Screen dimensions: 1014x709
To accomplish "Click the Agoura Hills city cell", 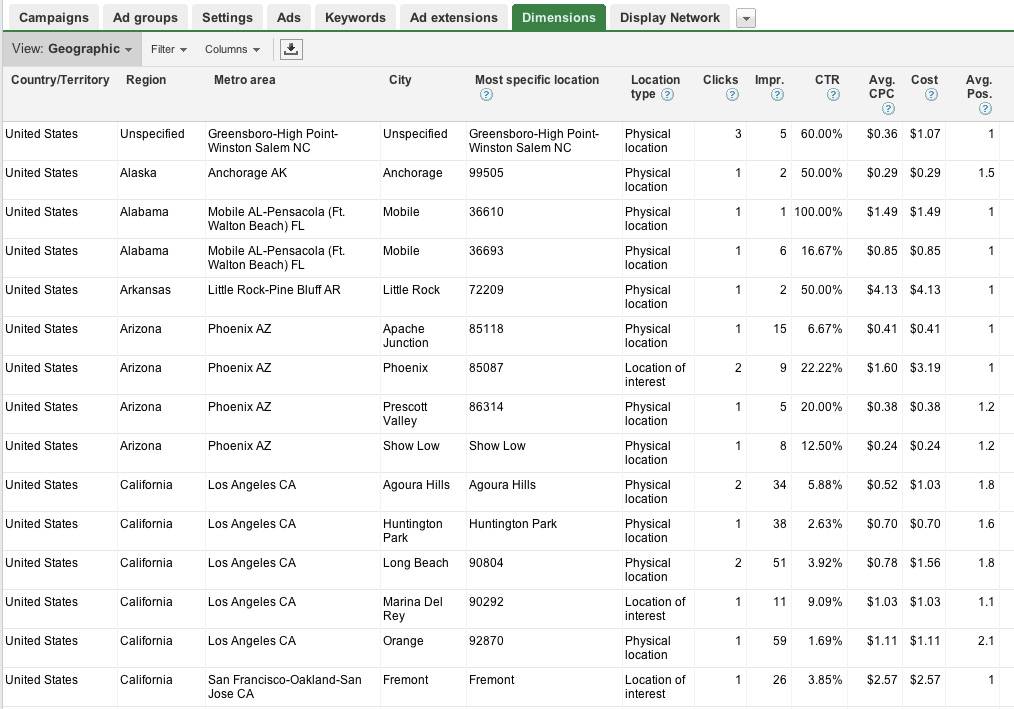I will point(416,485).
